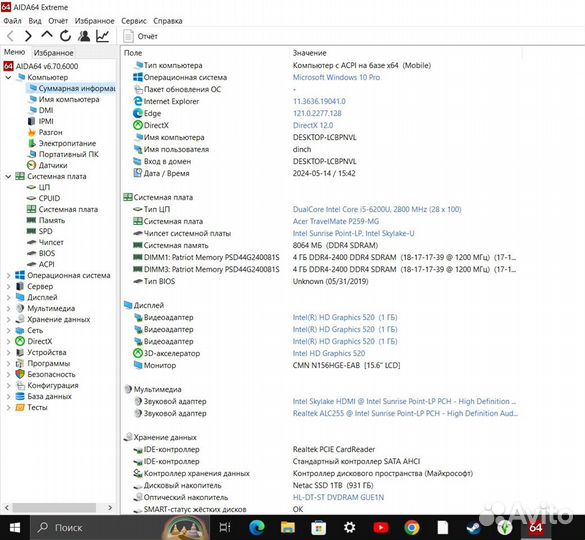Click the Программы tree icon
Image resolution: width=585 pixels, height=540 pixels.
[x=20, y=363]
